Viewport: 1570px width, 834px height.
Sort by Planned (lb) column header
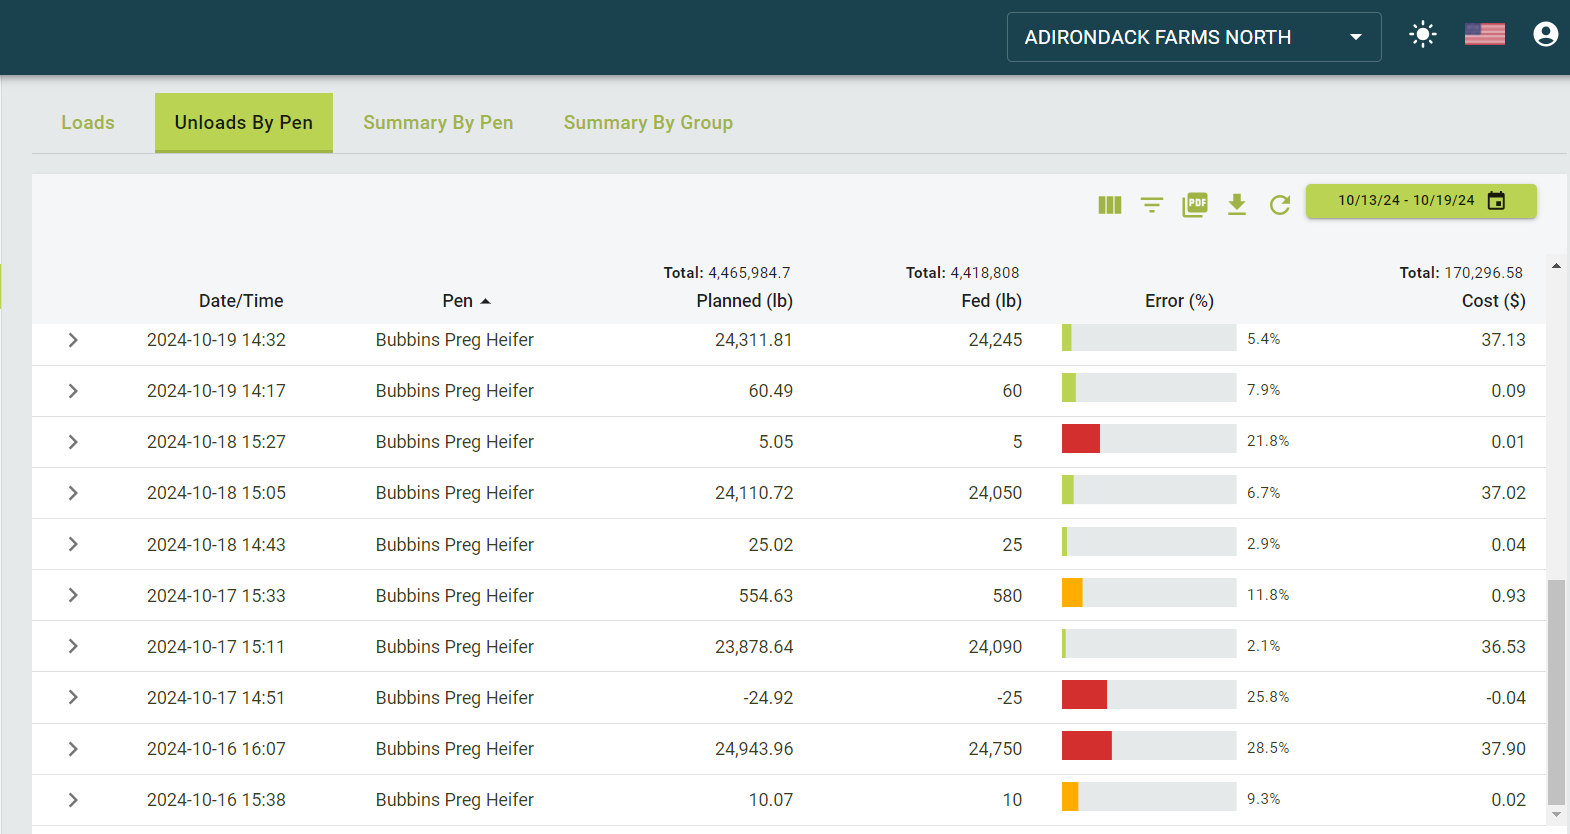pyautogui.click(x=745, y=301)
